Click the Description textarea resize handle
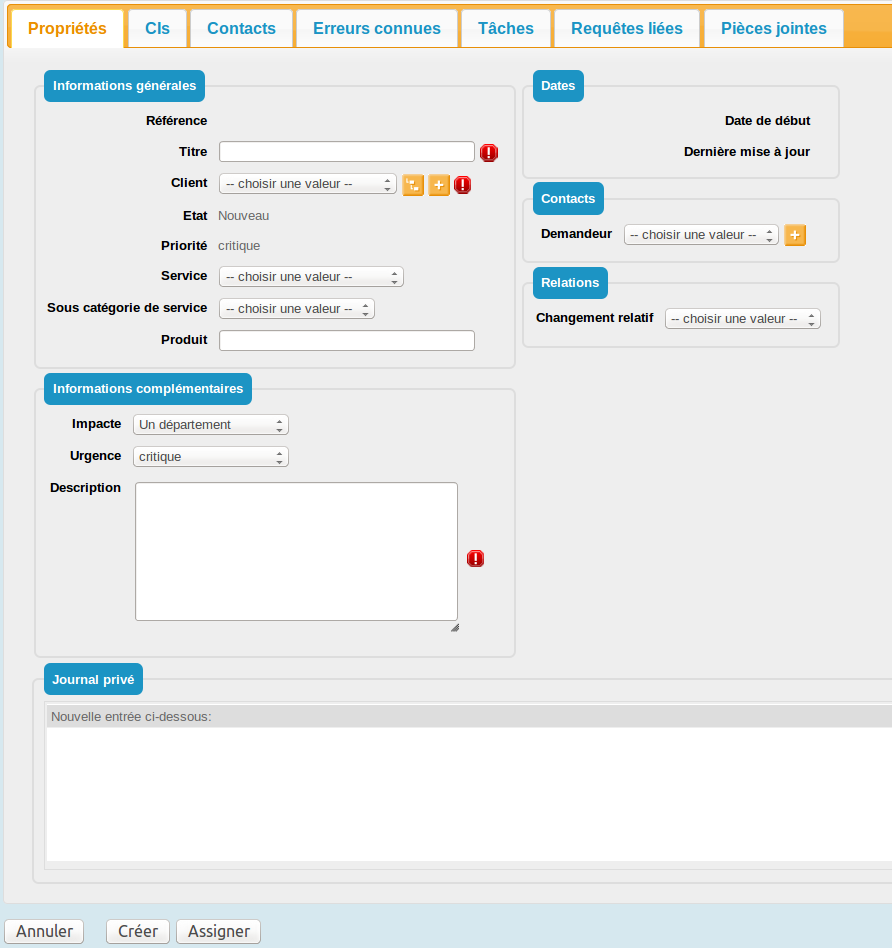Screen dimensions: 892x948 pos(454,627)
